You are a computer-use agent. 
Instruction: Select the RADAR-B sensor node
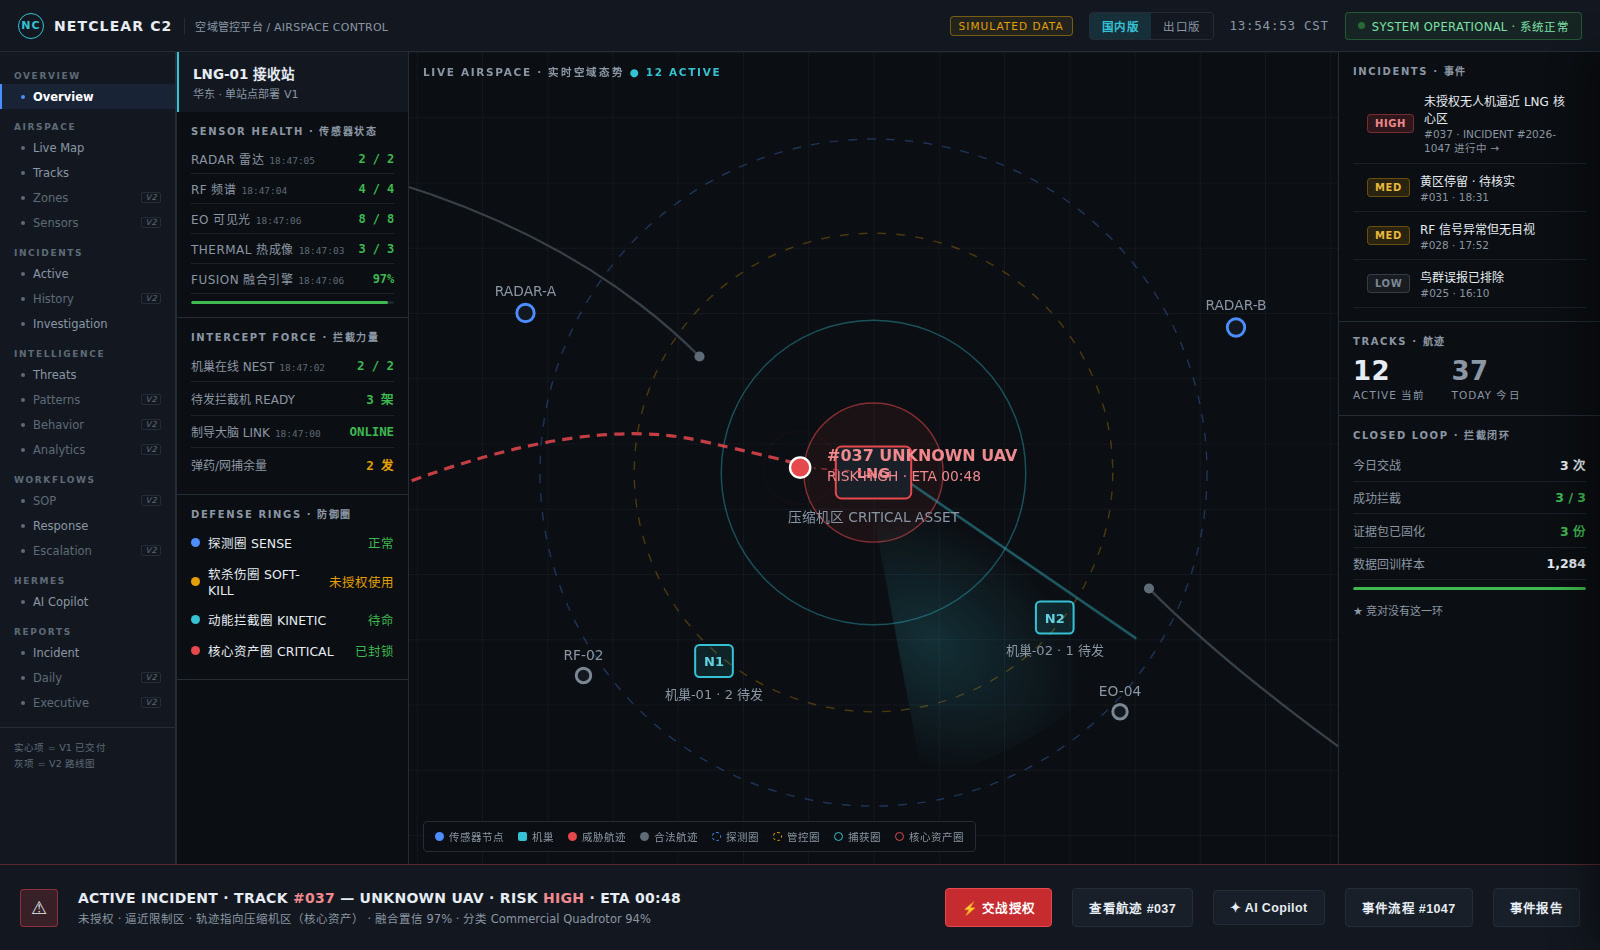(x=1236, y=327)
